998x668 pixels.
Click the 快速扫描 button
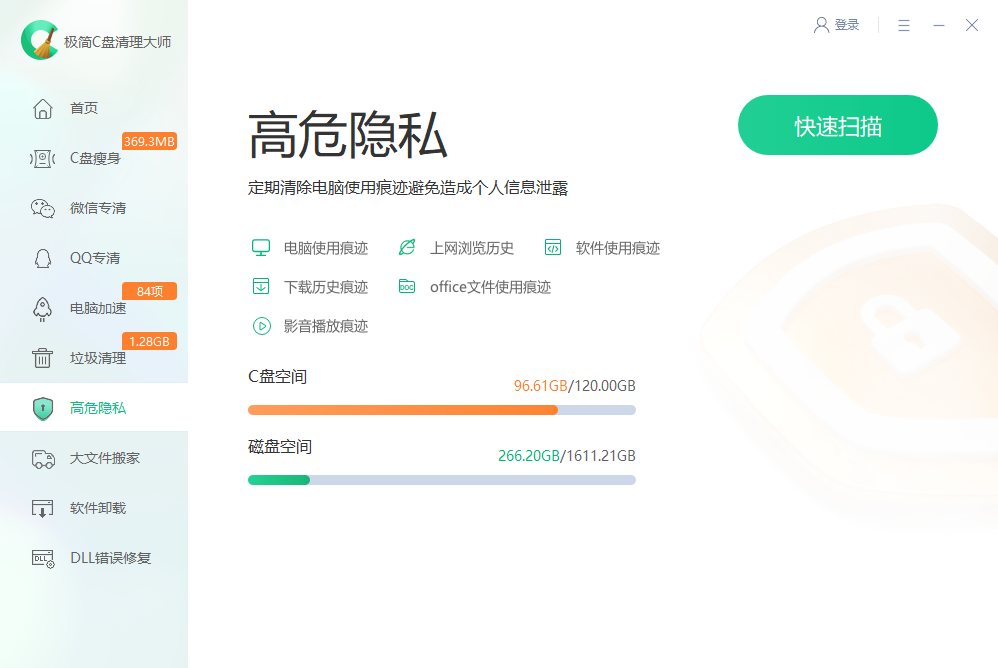(837, 125)
